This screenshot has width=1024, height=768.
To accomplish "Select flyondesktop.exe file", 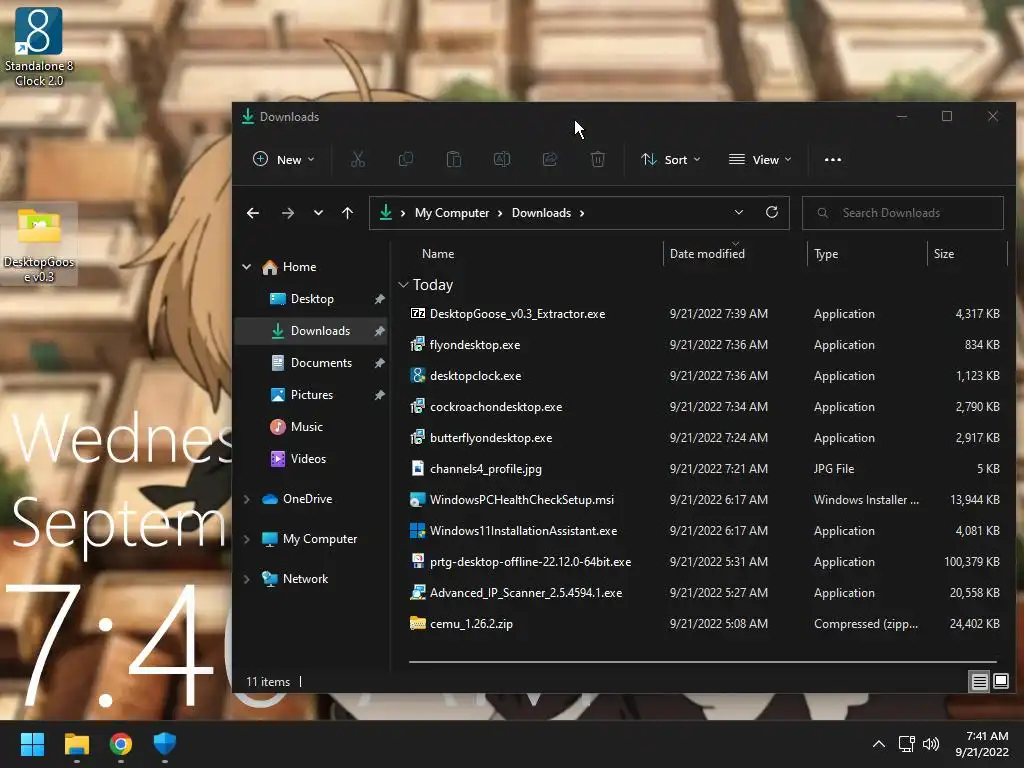I will 703,345.
